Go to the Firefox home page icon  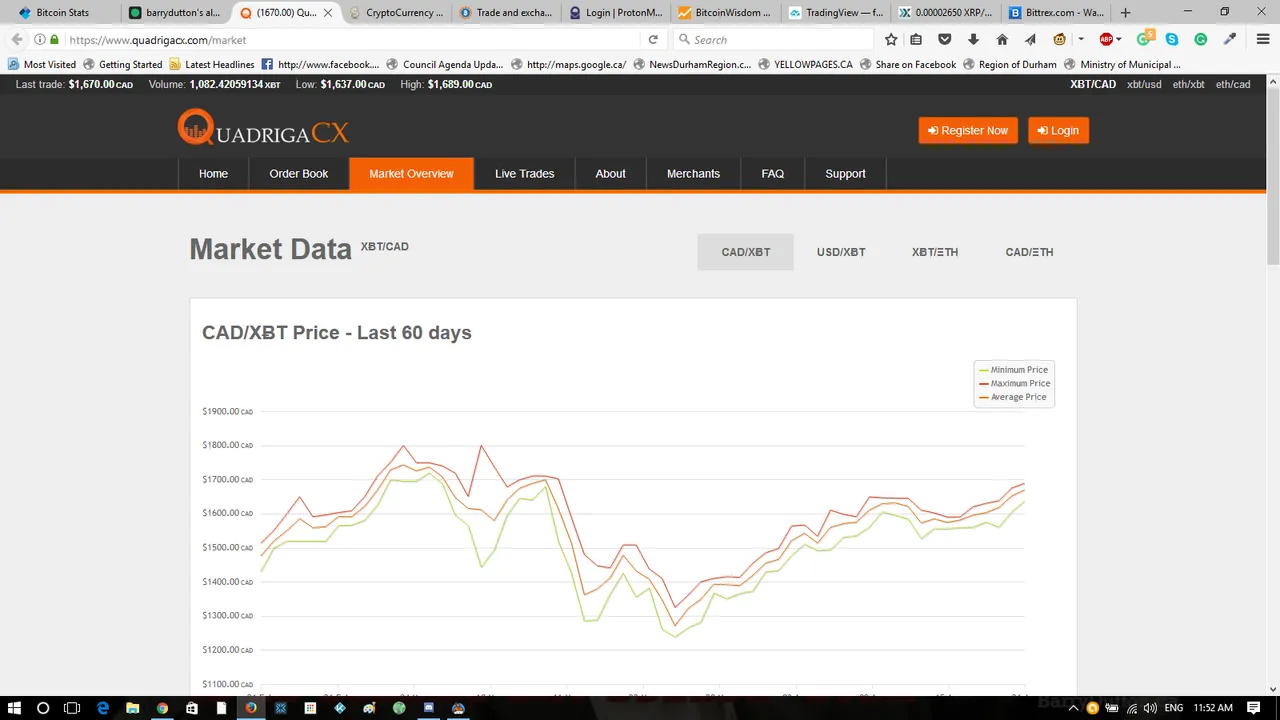[x=1002, y=40]
